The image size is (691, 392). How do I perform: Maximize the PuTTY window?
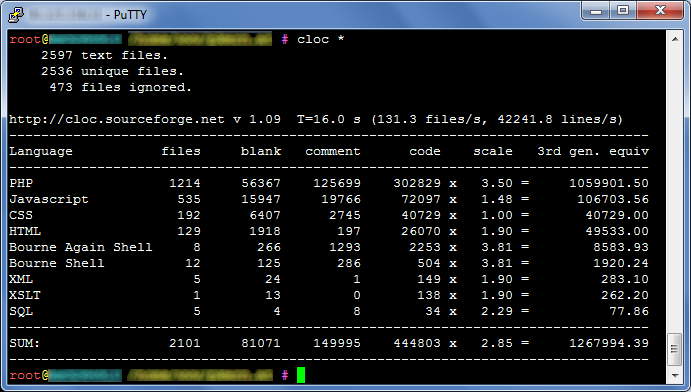click(x=623, y=11)
